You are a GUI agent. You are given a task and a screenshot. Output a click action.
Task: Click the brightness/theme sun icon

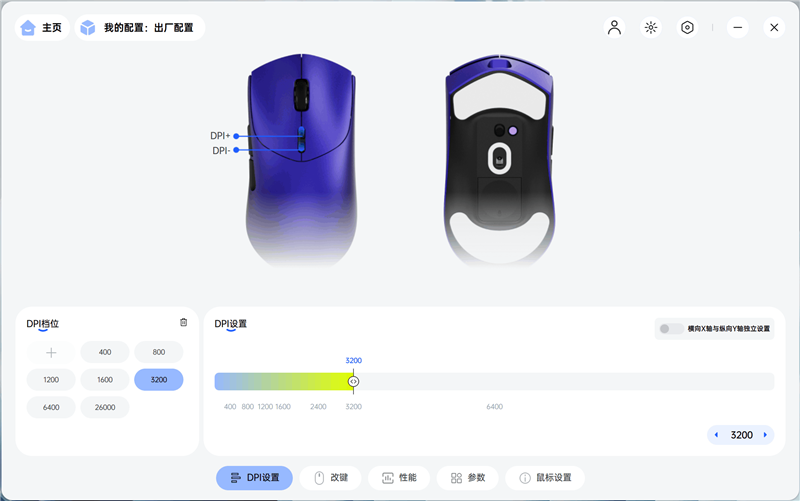click(x=651, y=28)
